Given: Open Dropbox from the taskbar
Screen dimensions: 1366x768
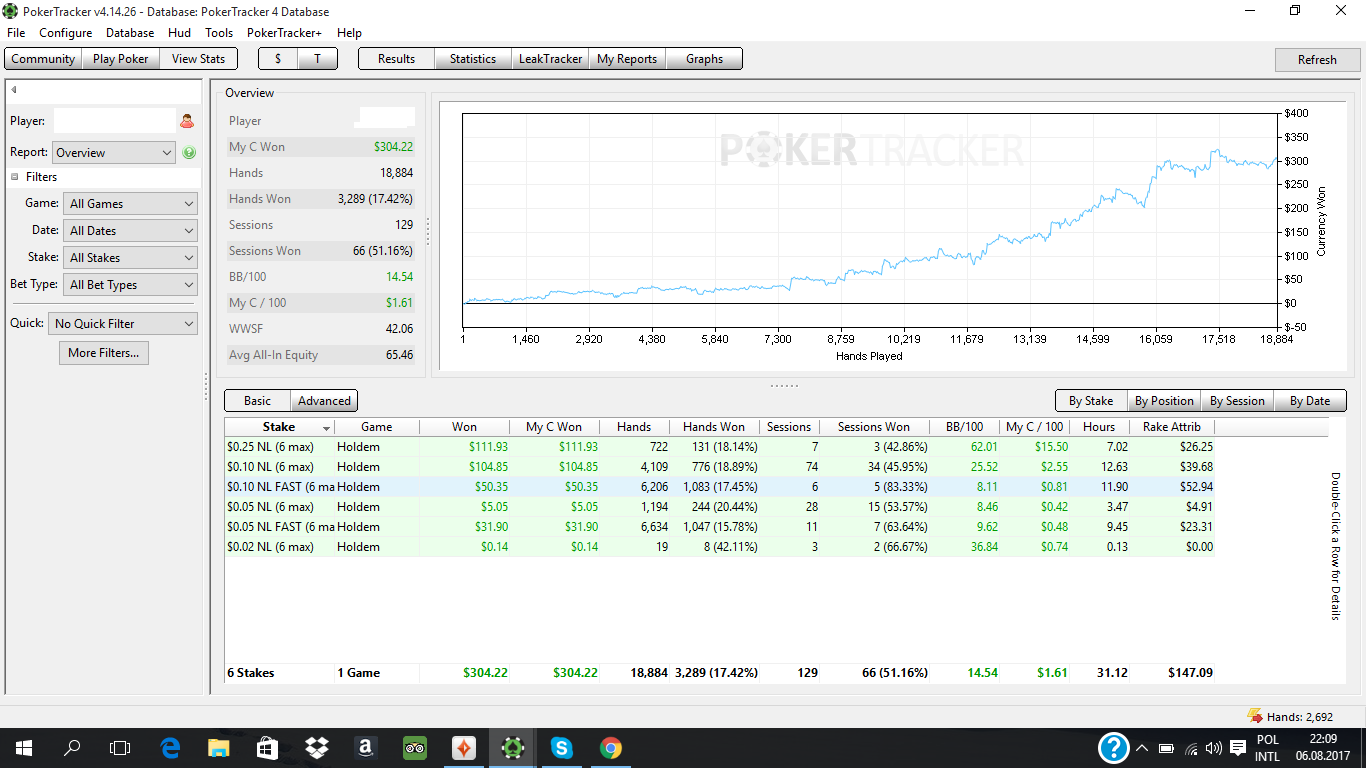Looking at the screenshot, I should (x=316, y=748).
